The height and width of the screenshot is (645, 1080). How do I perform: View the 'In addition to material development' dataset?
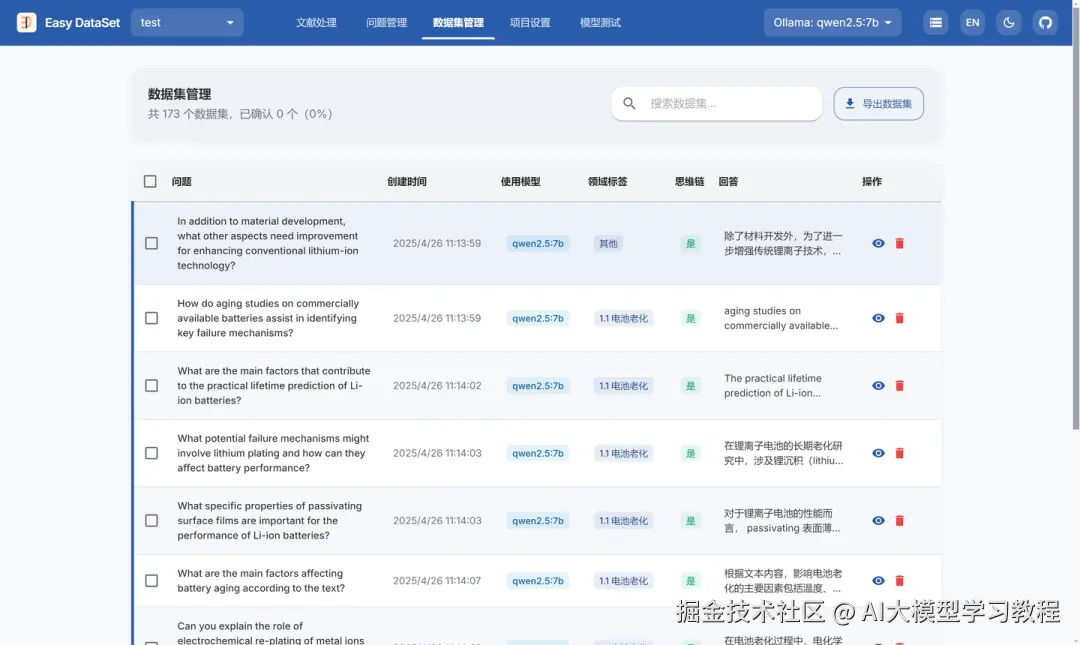pos(878,243)
